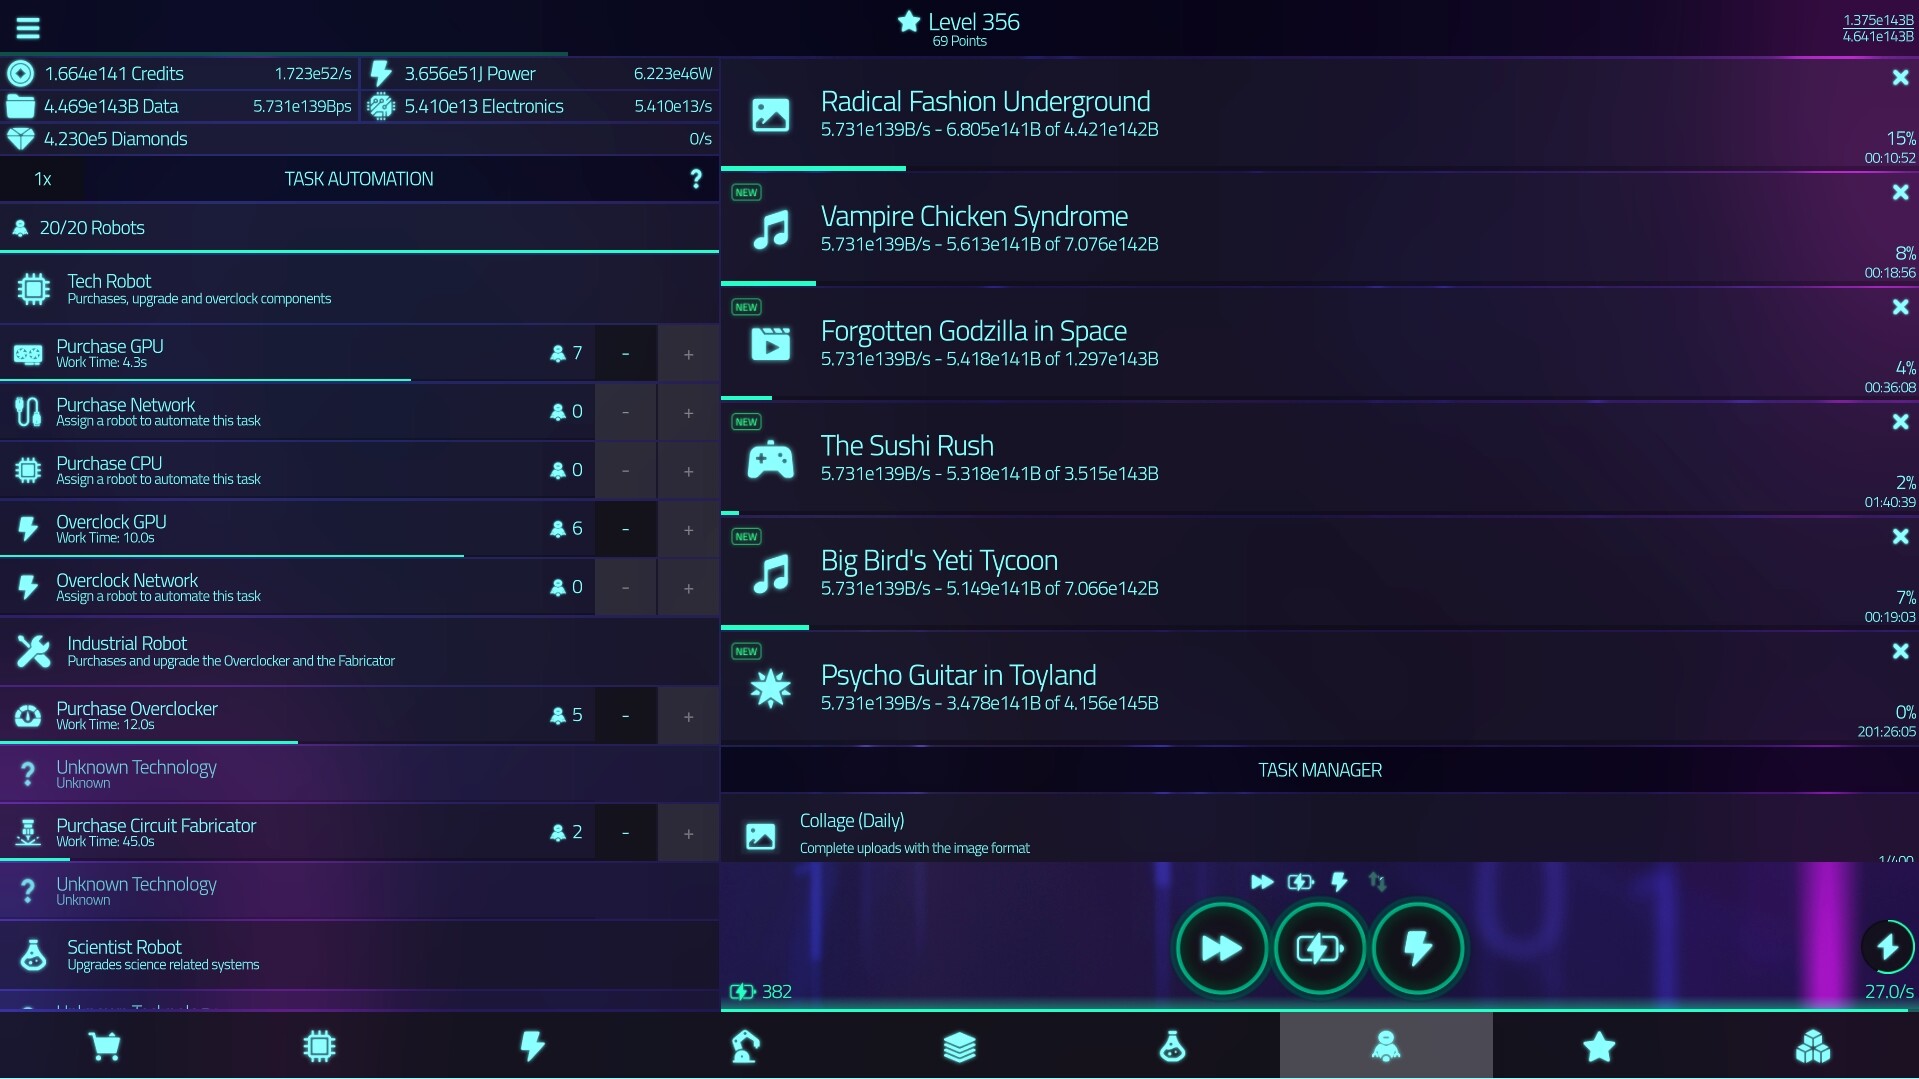Viewport: 1919px width, 1079px height.
Task: Open the shop via the shopping cart icon
Action: 106,1046
